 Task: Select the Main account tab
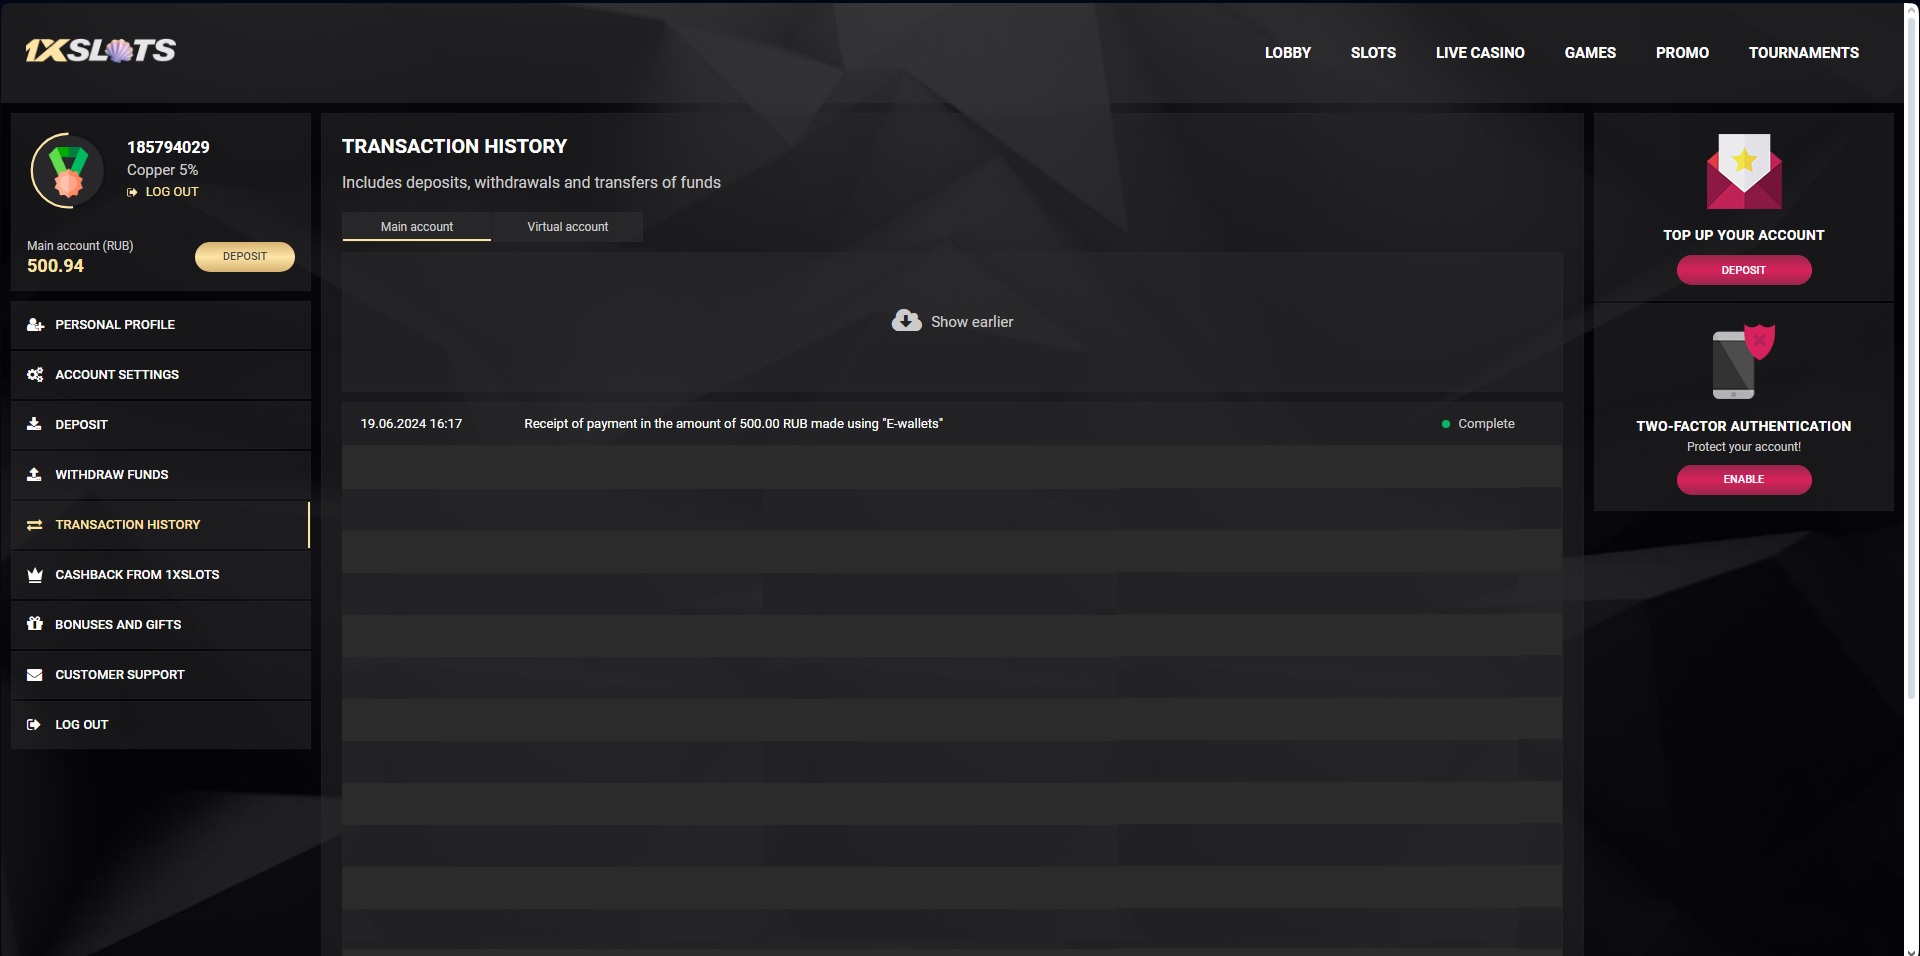point(416,227)
